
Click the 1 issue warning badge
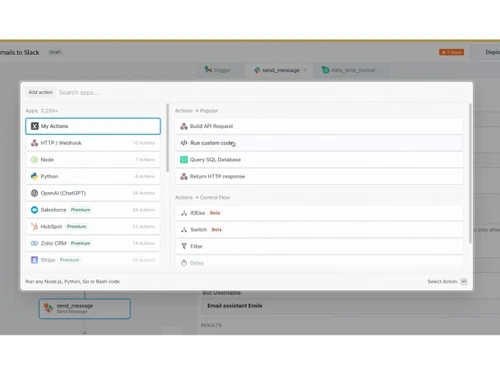(x=451, y=52)
